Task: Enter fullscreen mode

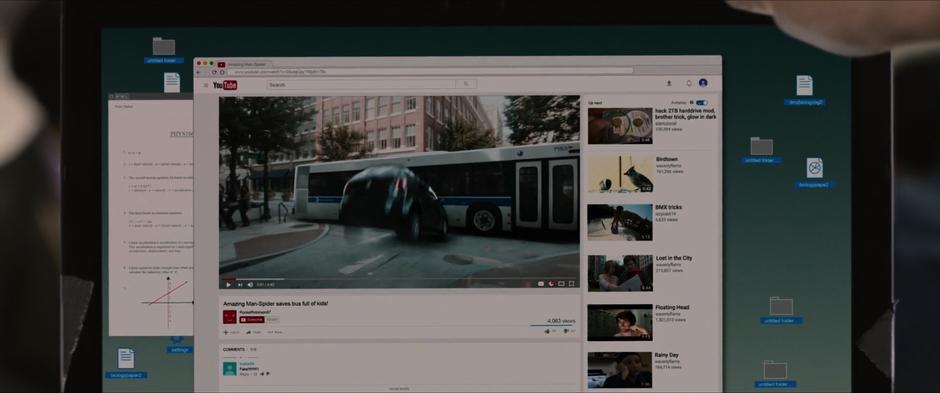Action: click(x=571, y=284)
